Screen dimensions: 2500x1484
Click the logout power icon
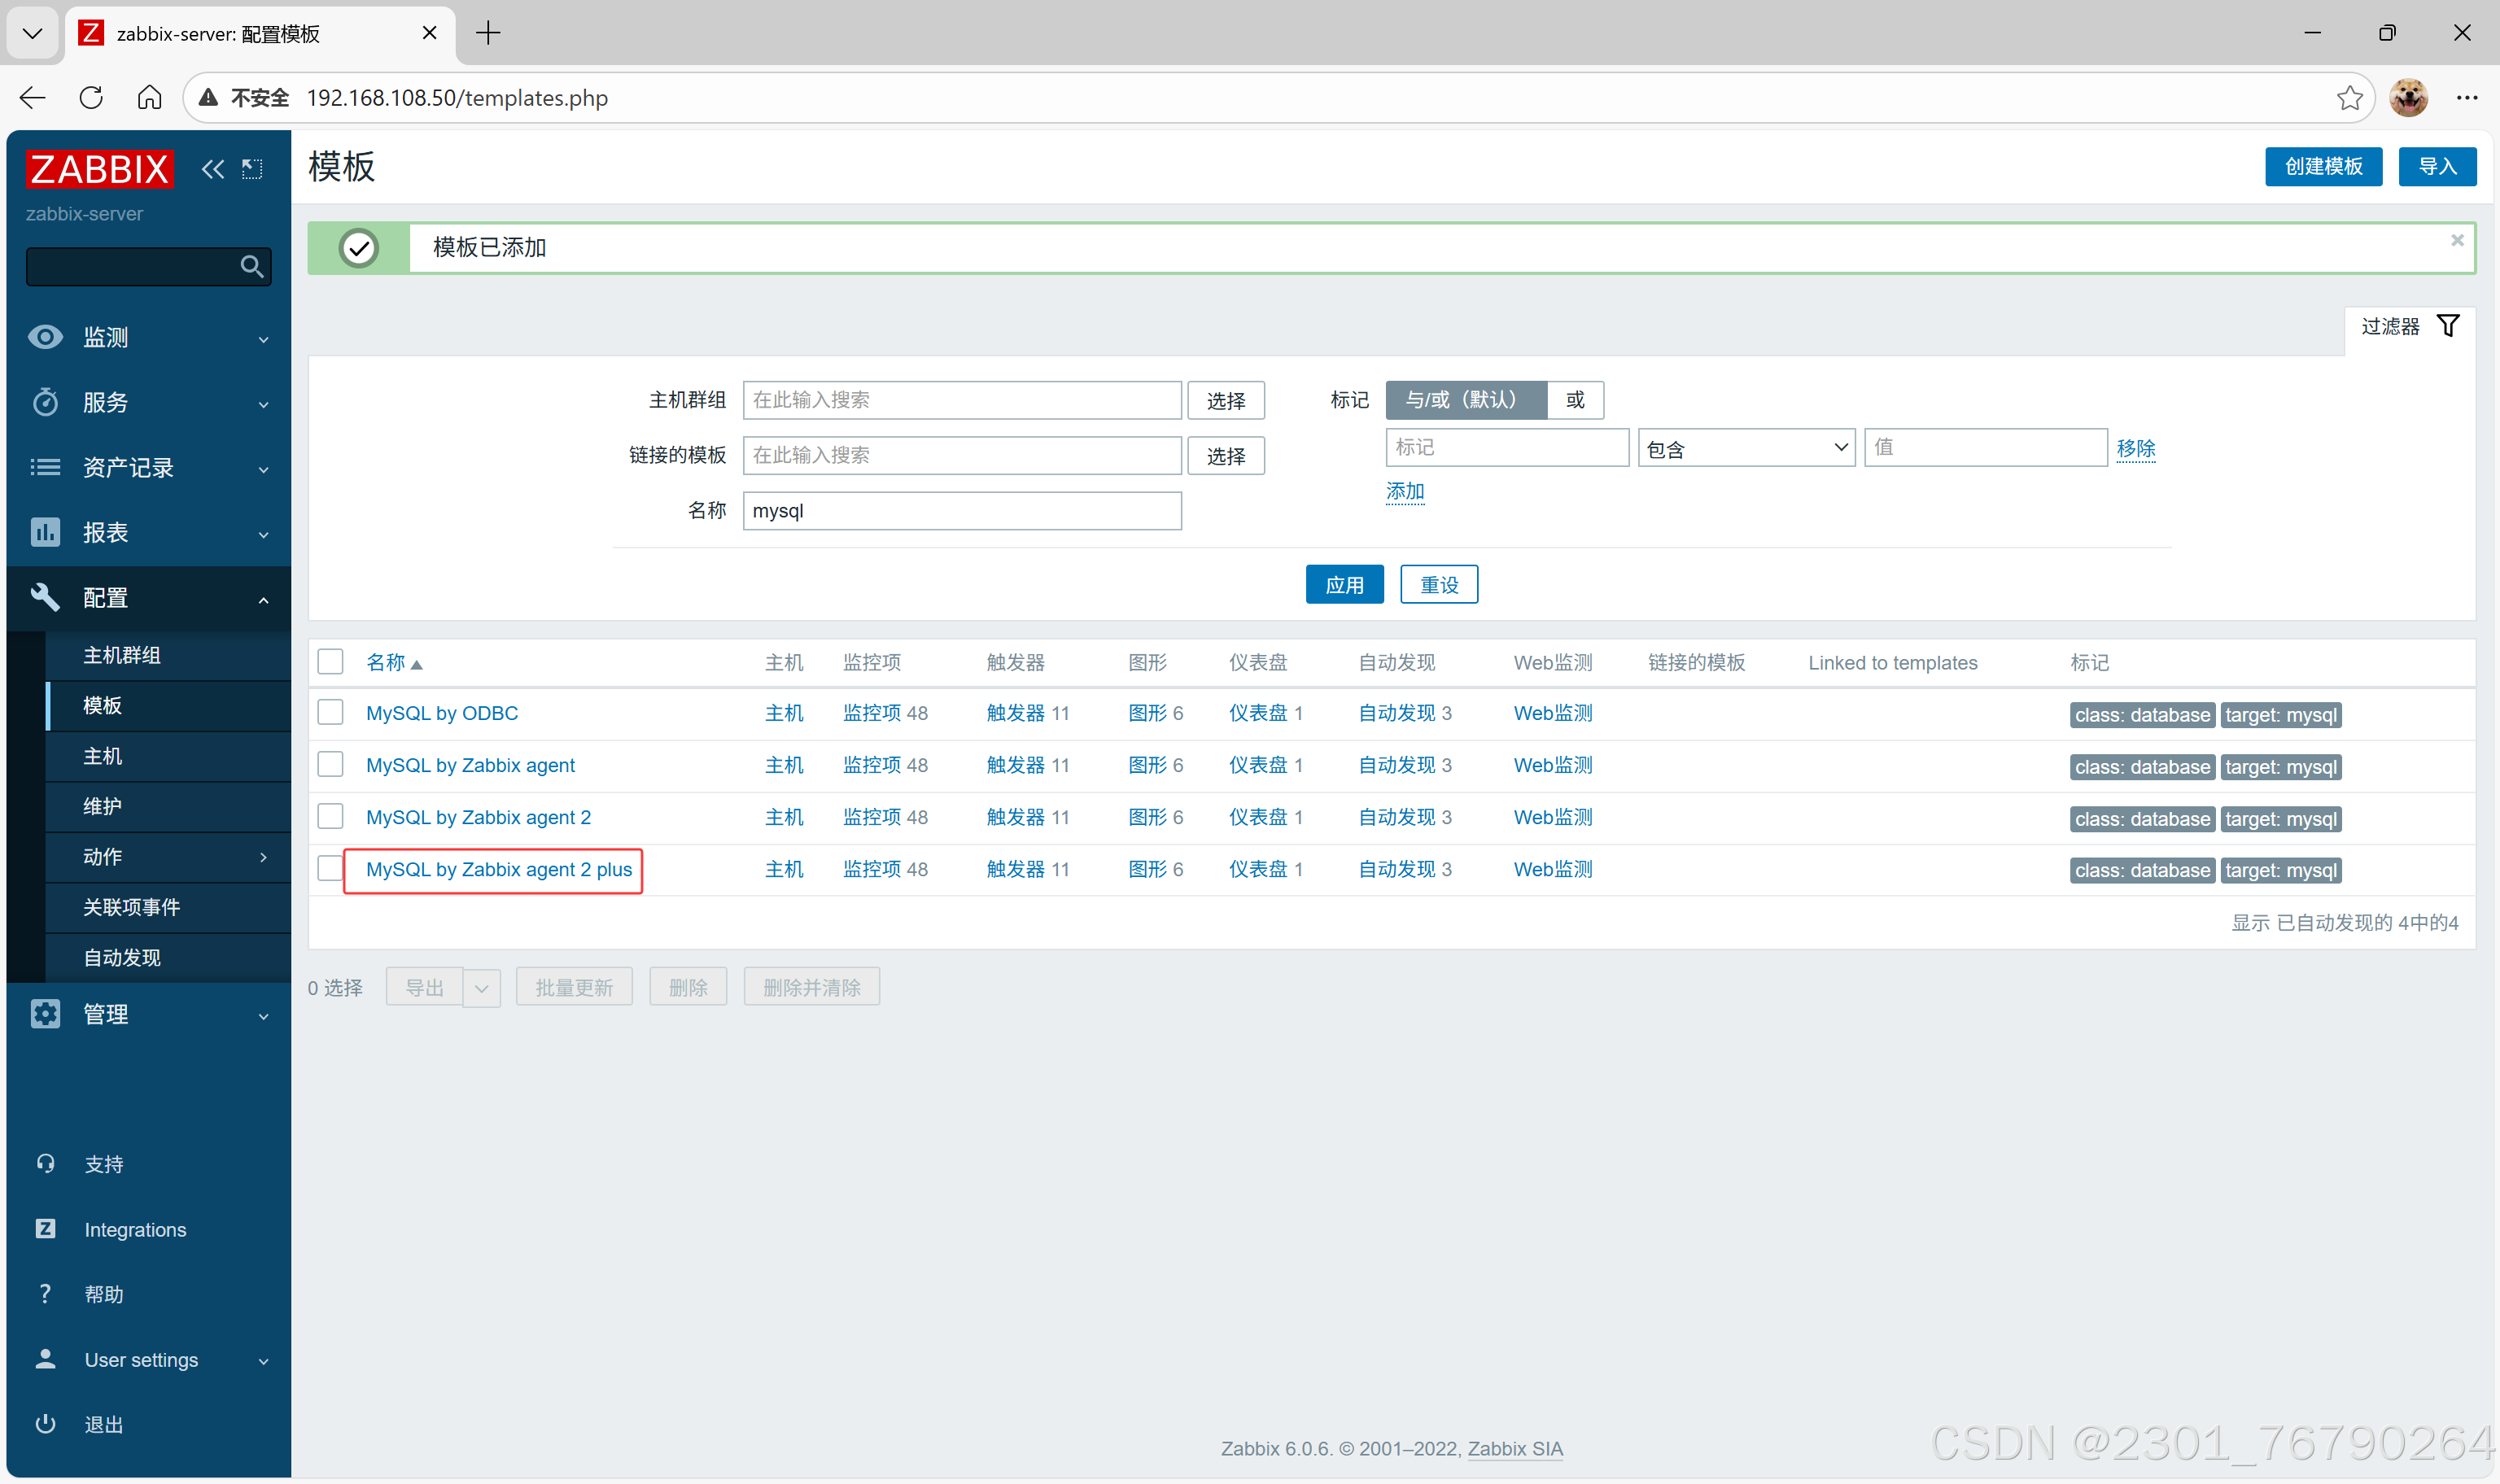click(45, 1423)
